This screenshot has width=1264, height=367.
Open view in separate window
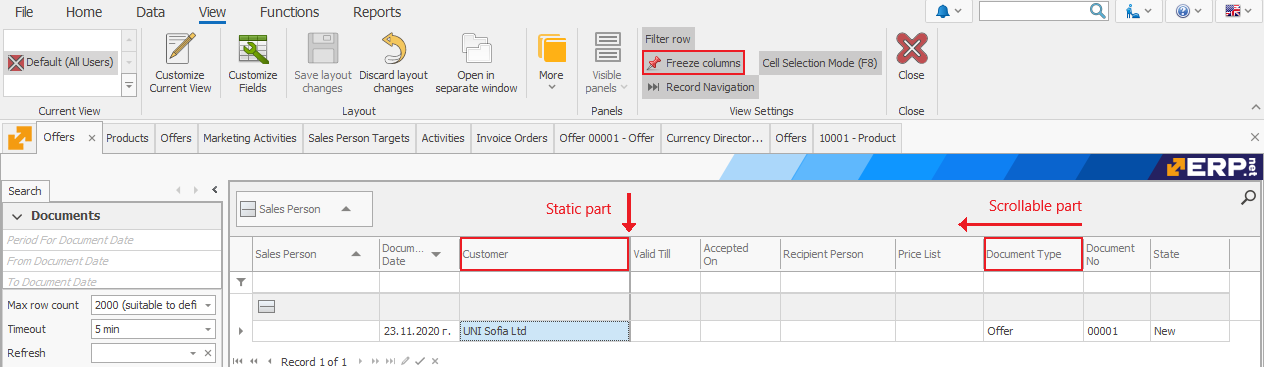[x=476, y=63]
